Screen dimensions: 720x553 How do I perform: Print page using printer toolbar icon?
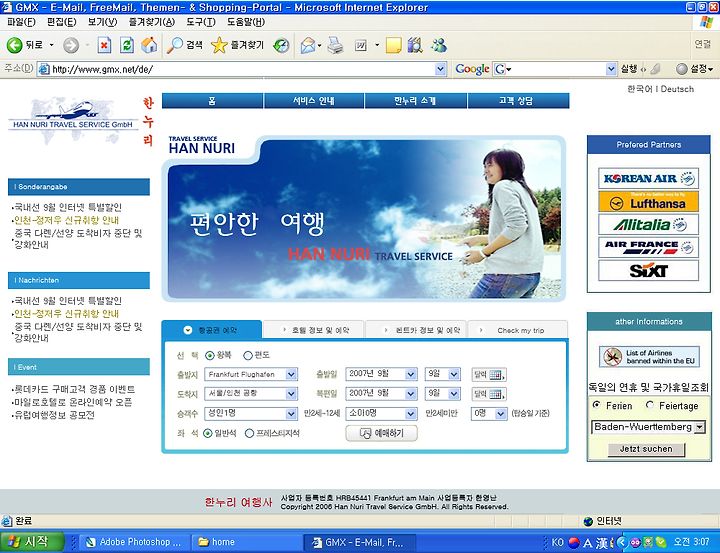pos(335,45)
